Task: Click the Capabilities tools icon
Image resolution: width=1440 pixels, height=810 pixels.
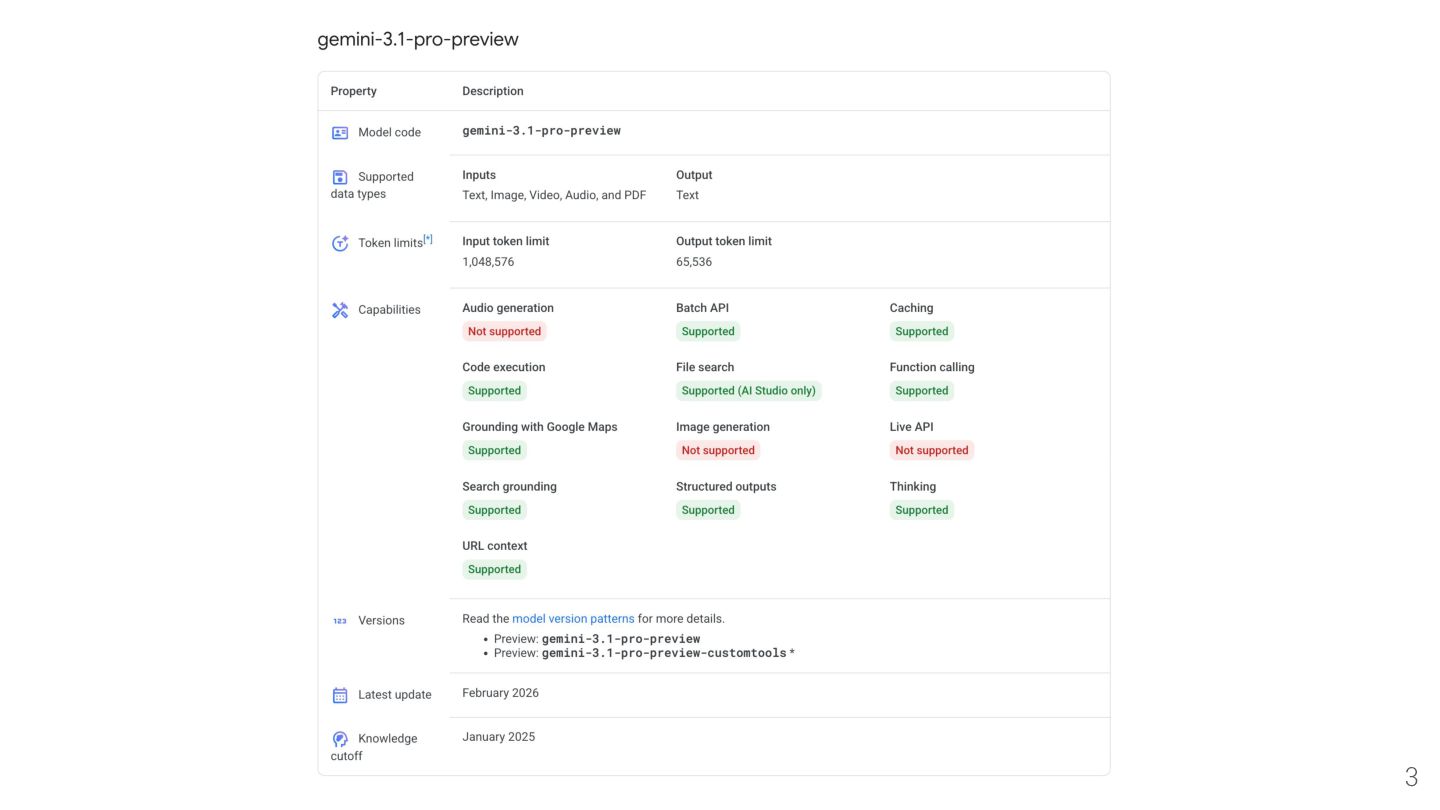Action: click(x=340, y=310)
